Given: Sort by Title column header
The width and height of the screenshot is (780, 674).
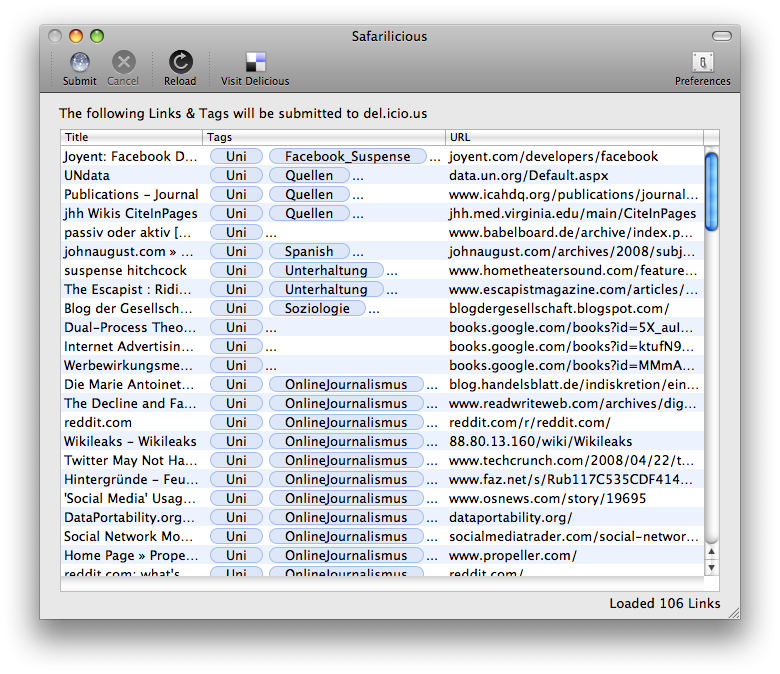Looking at the screenshot, I should pos(131,137).
